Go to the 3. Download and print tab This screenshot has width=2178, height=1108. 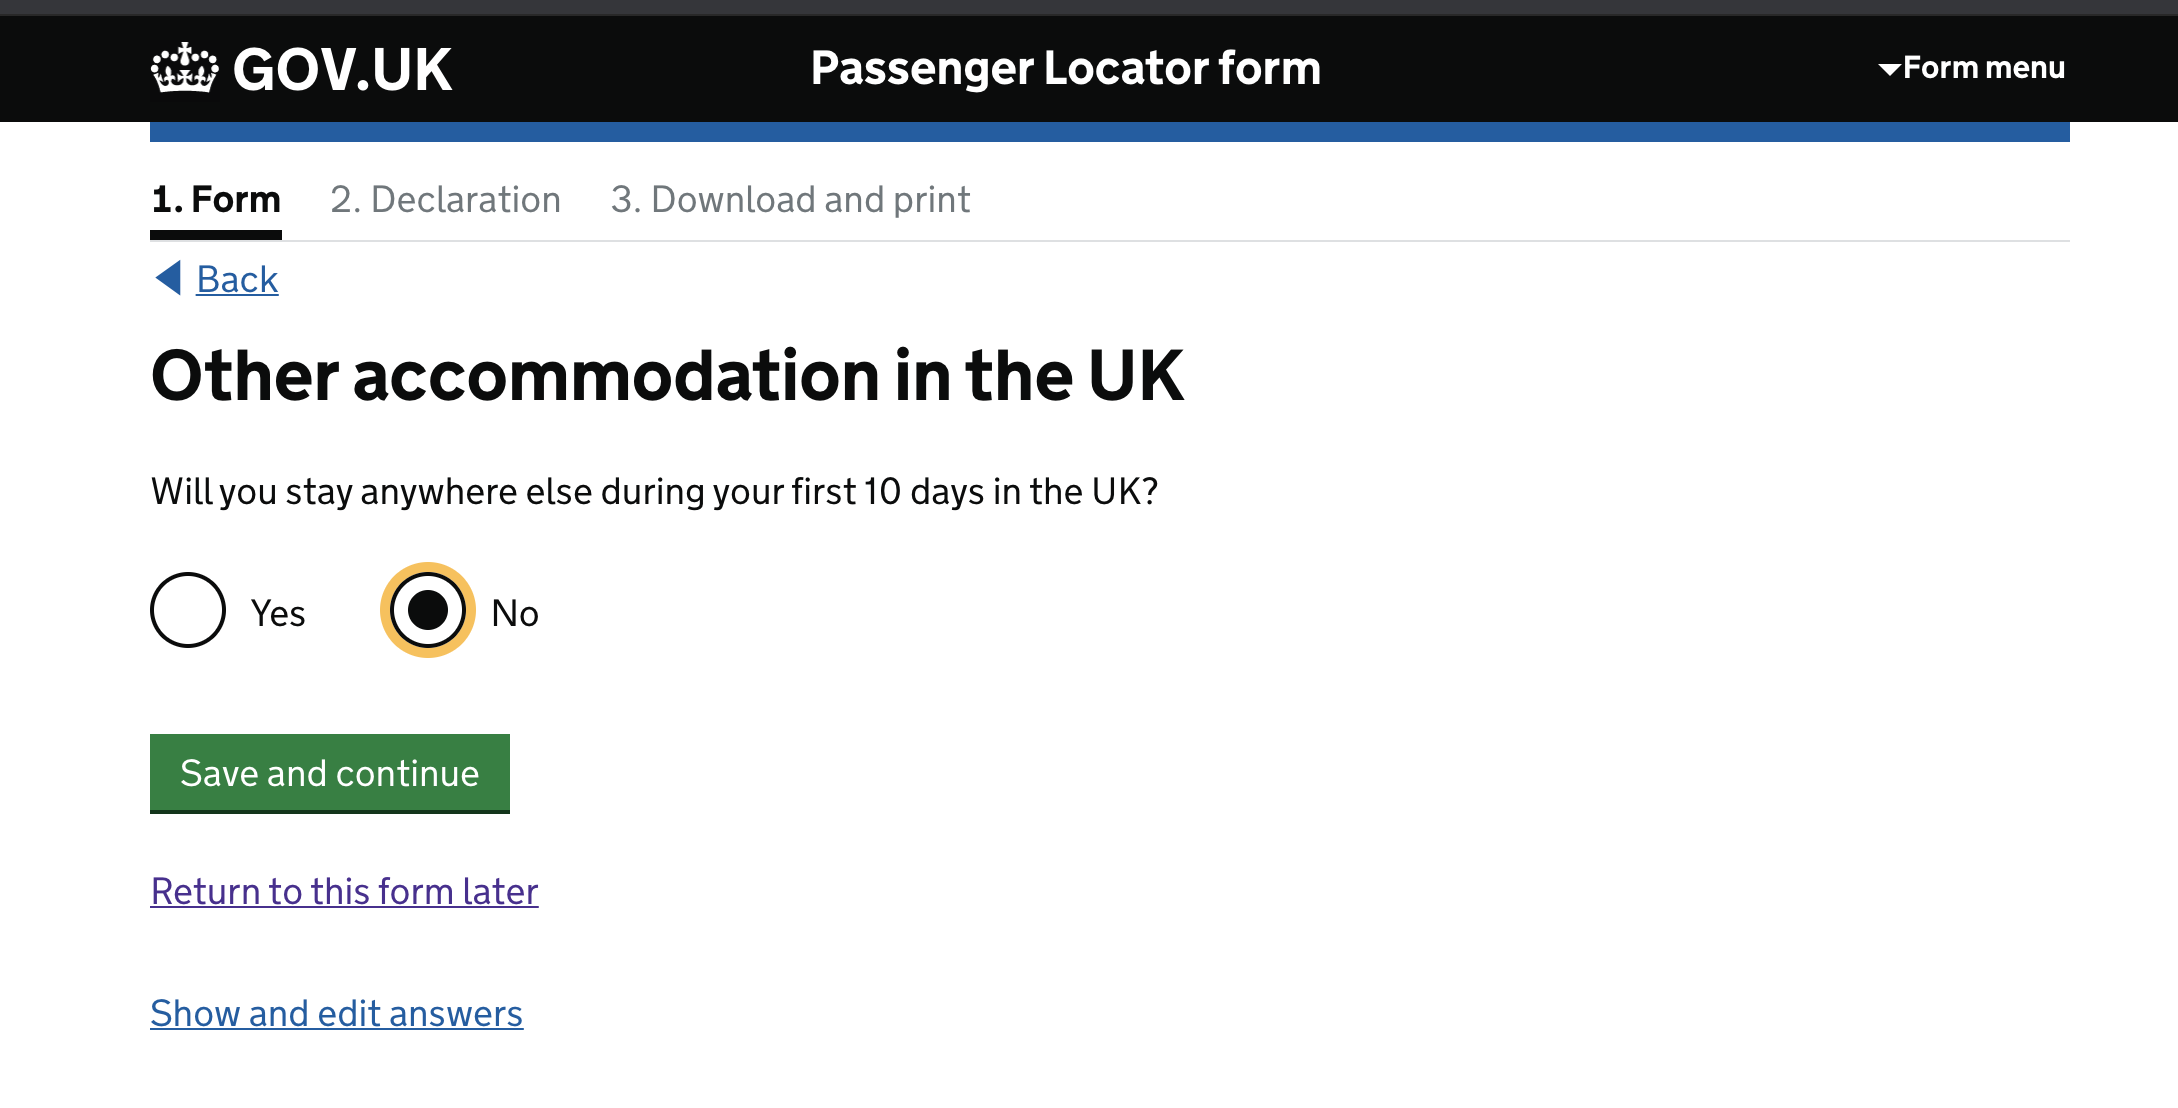pos(791,200)
